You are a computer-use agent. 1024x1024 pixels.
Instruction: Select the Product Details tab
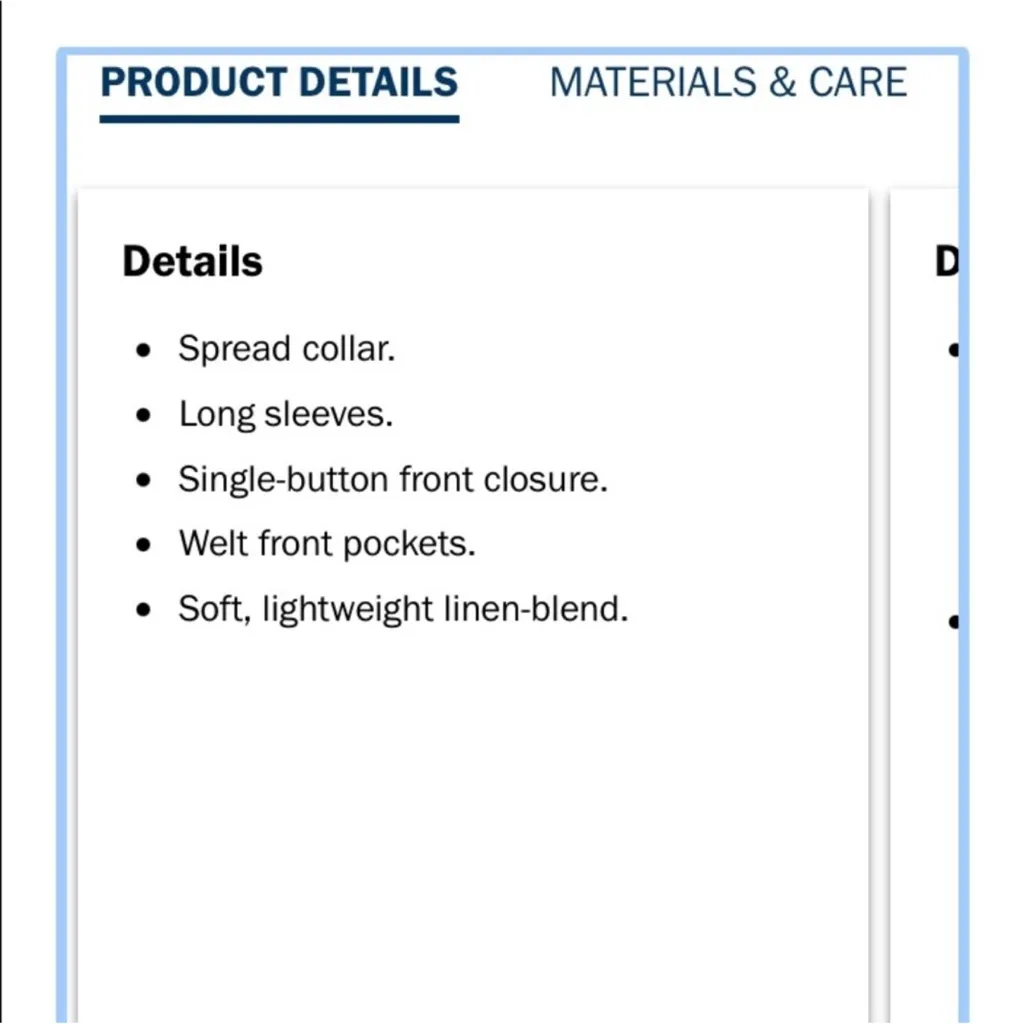(279, 82)
